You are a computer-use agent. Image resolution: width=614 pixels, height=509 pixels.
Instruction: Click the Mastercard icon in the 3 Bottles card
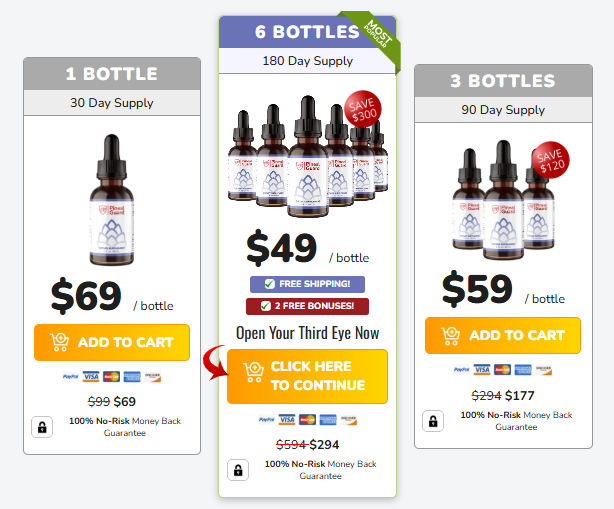tap(502, 370)
